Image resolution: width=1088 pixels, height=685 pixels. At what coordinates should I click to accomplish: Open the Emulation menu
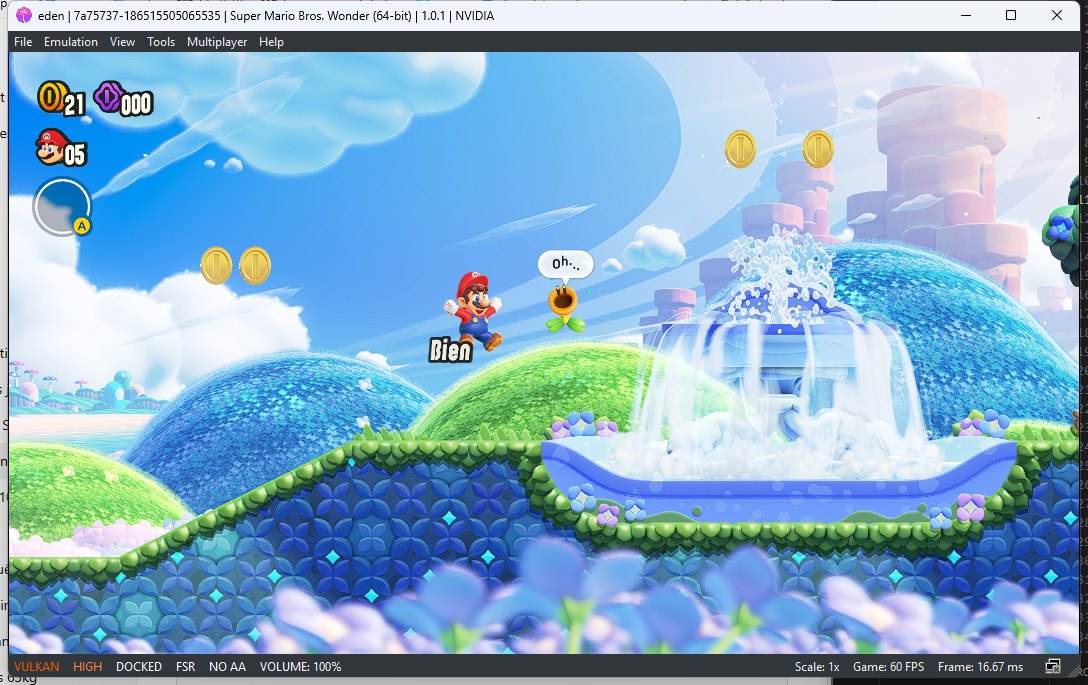click(71, 42)
